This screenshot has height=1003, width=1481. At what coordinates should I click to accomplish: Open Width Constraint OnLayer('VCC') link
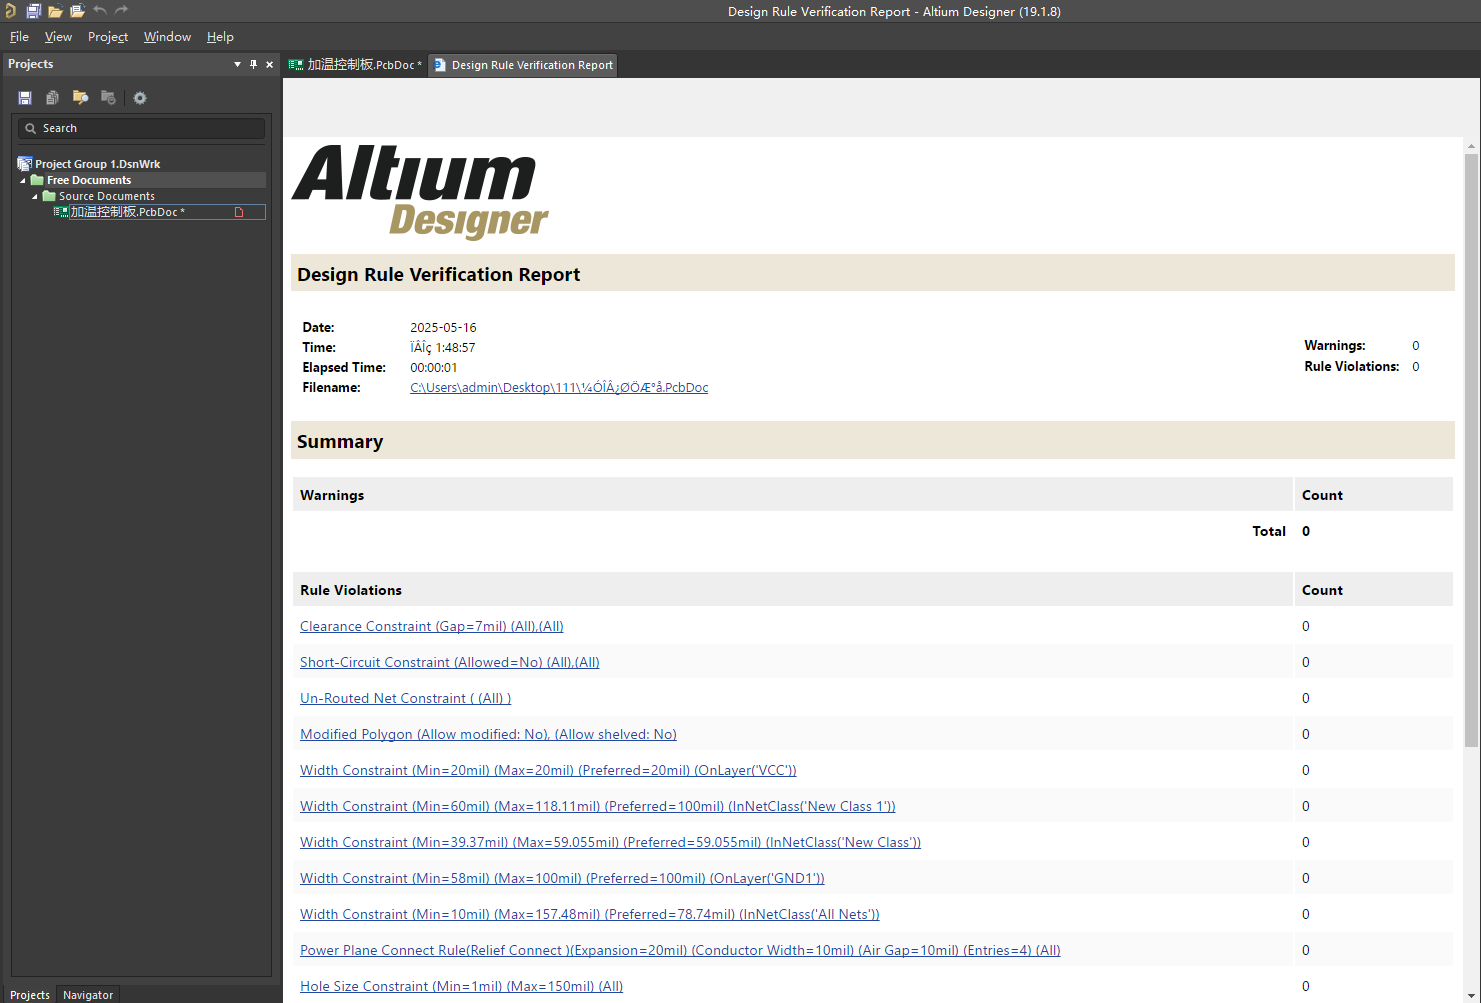pos(548,771)
